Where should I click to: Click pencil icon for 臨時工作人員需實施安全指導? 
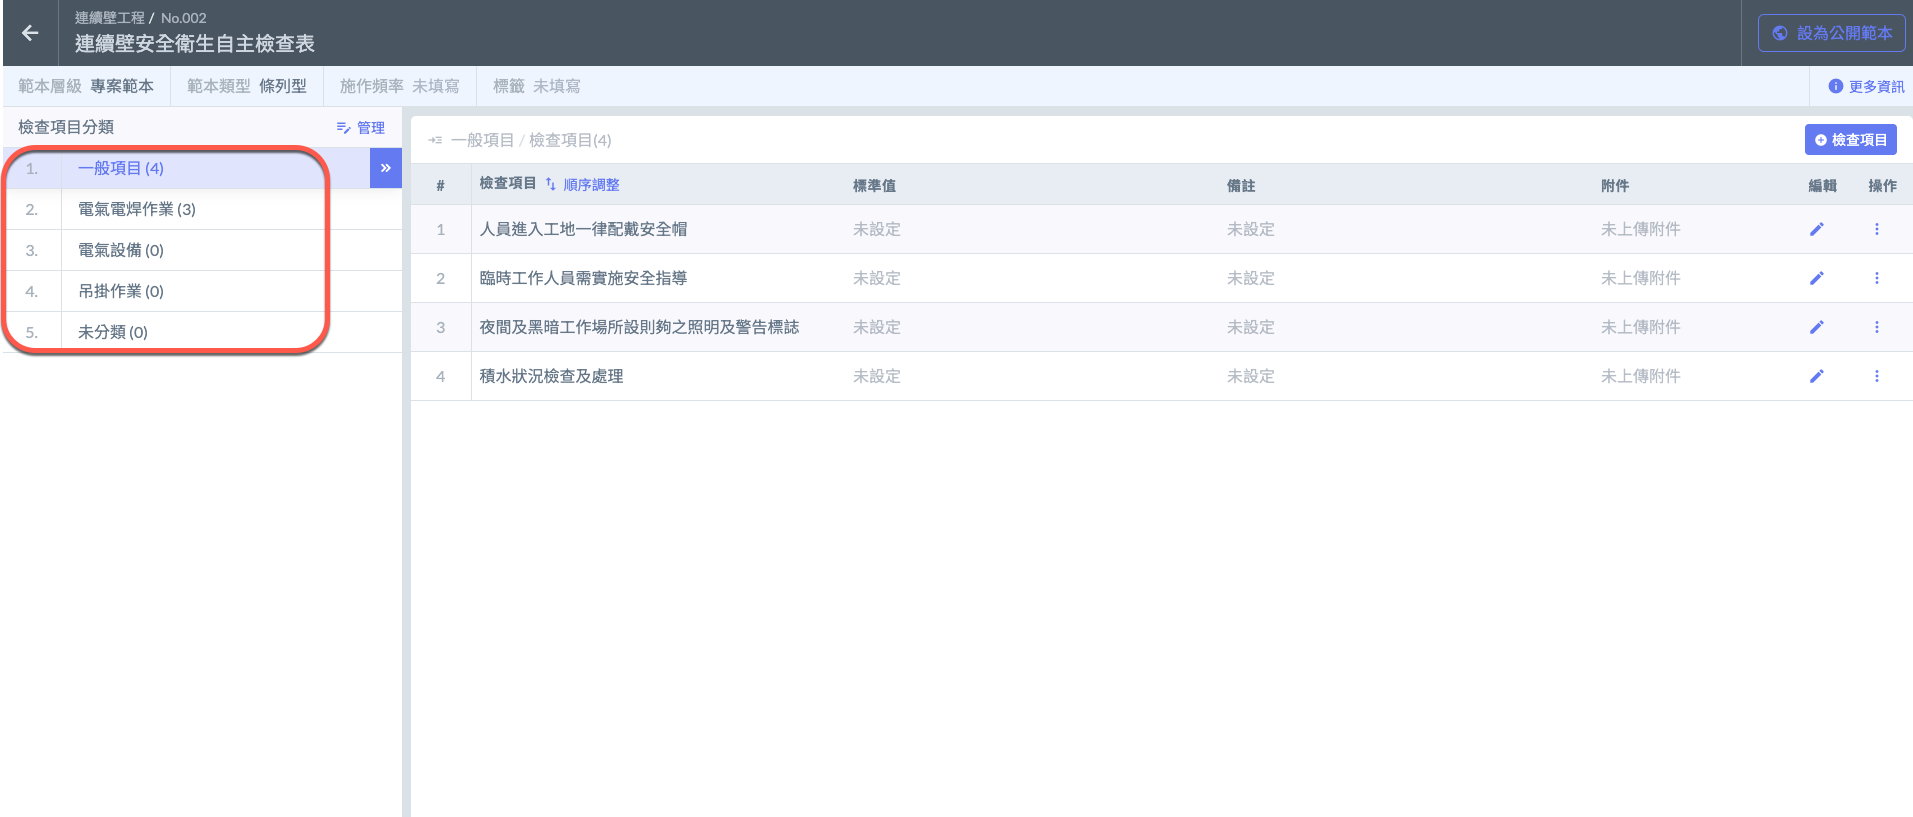(x=1816, y=278)
